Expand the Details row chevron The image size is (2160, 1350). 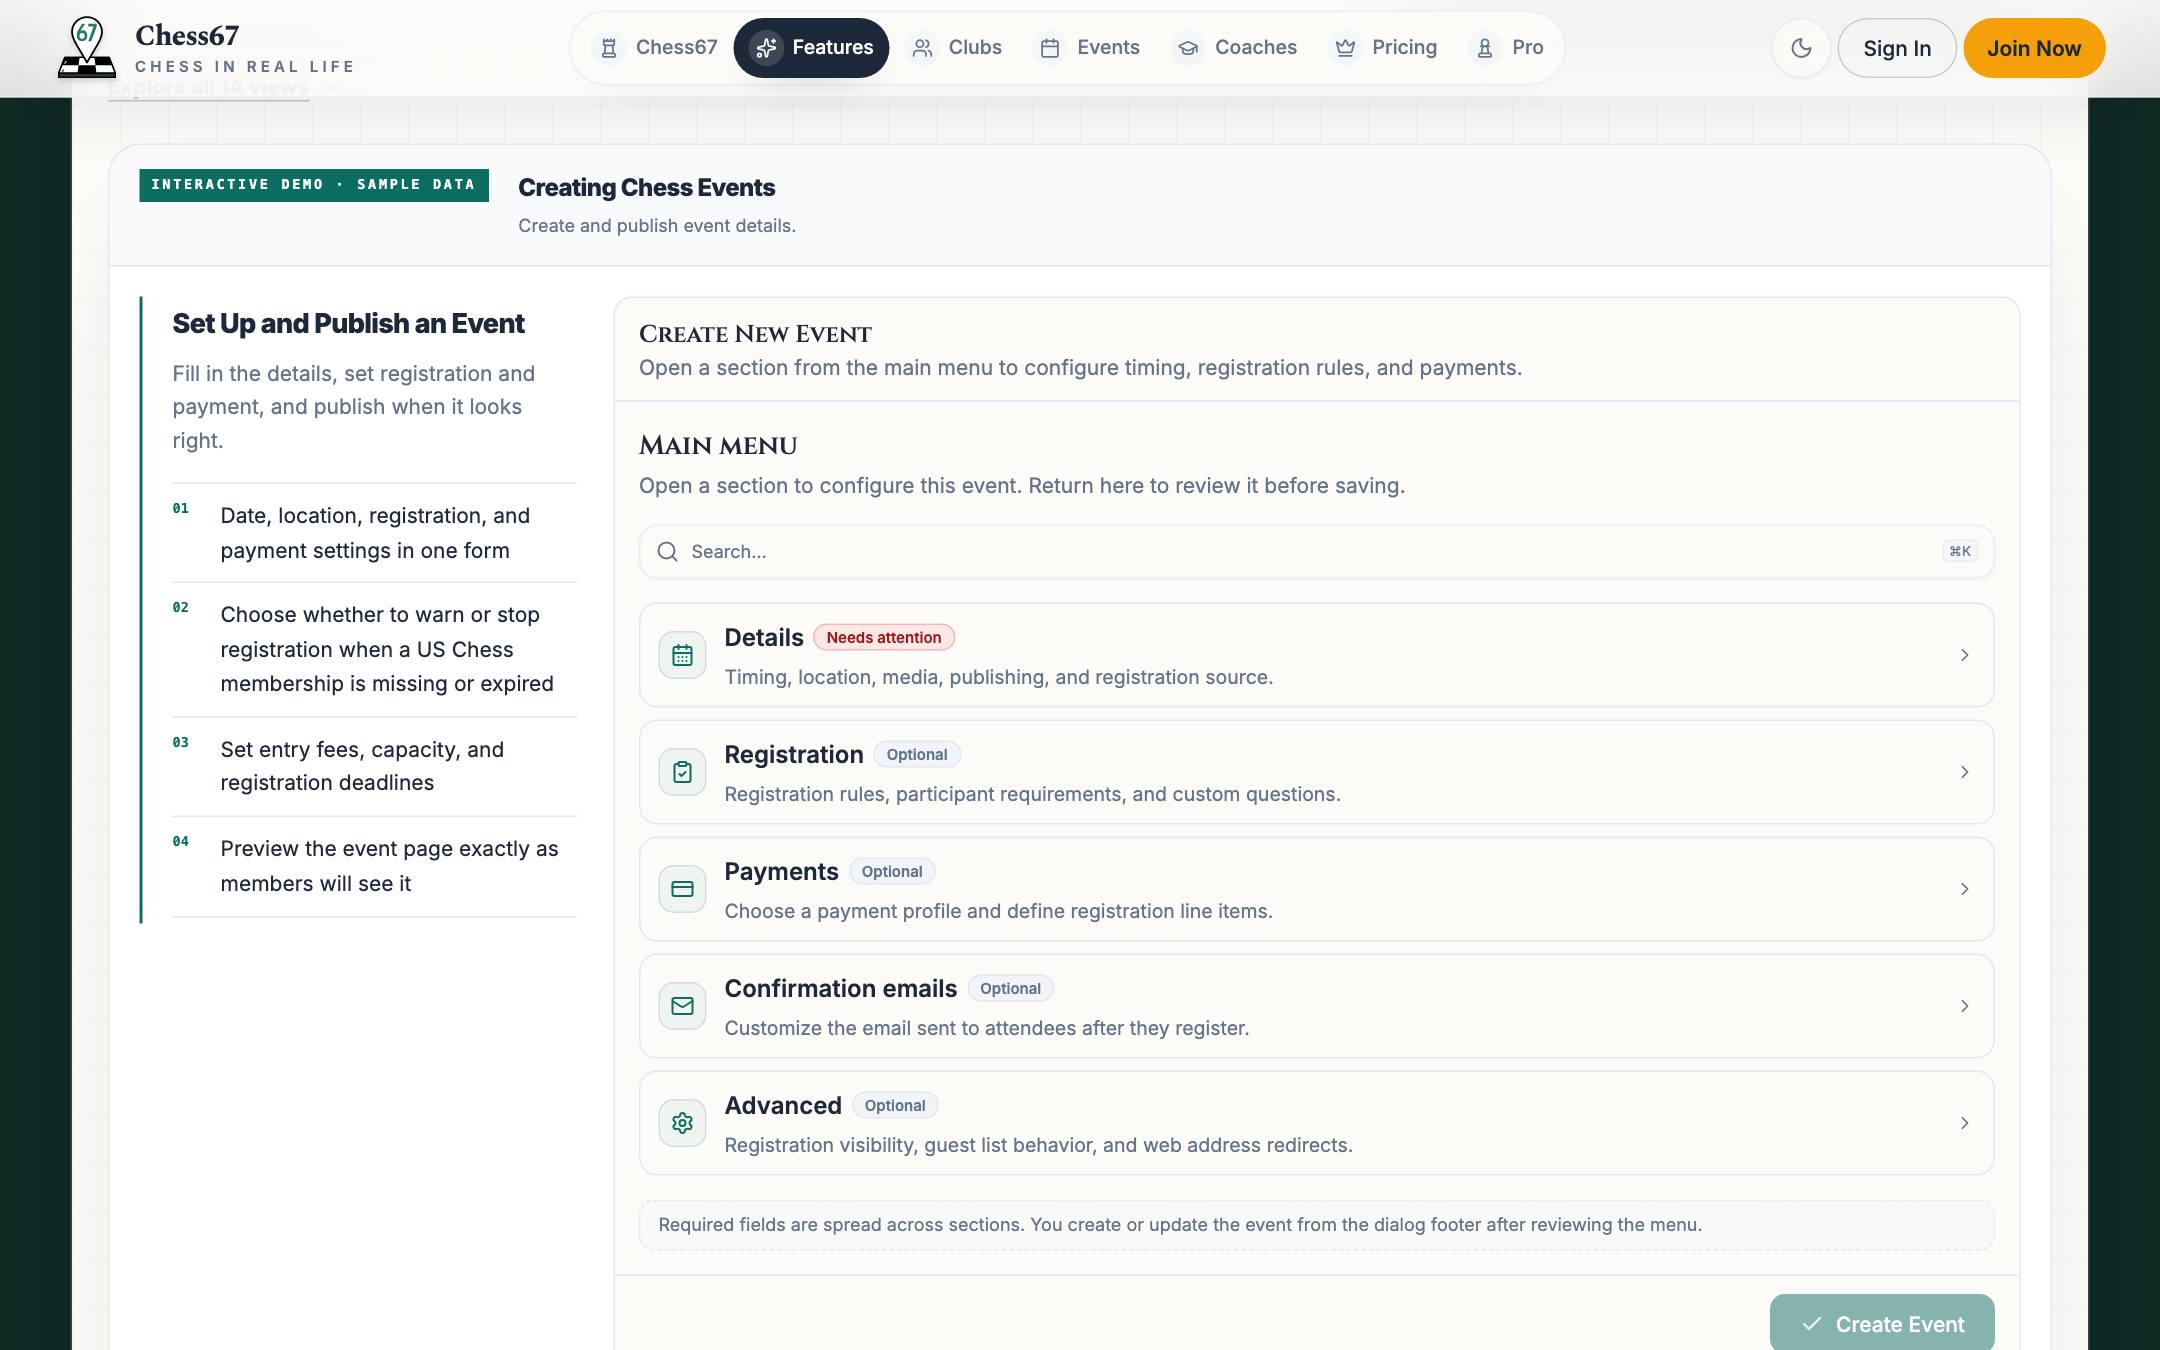click(x=1964, y=655)
